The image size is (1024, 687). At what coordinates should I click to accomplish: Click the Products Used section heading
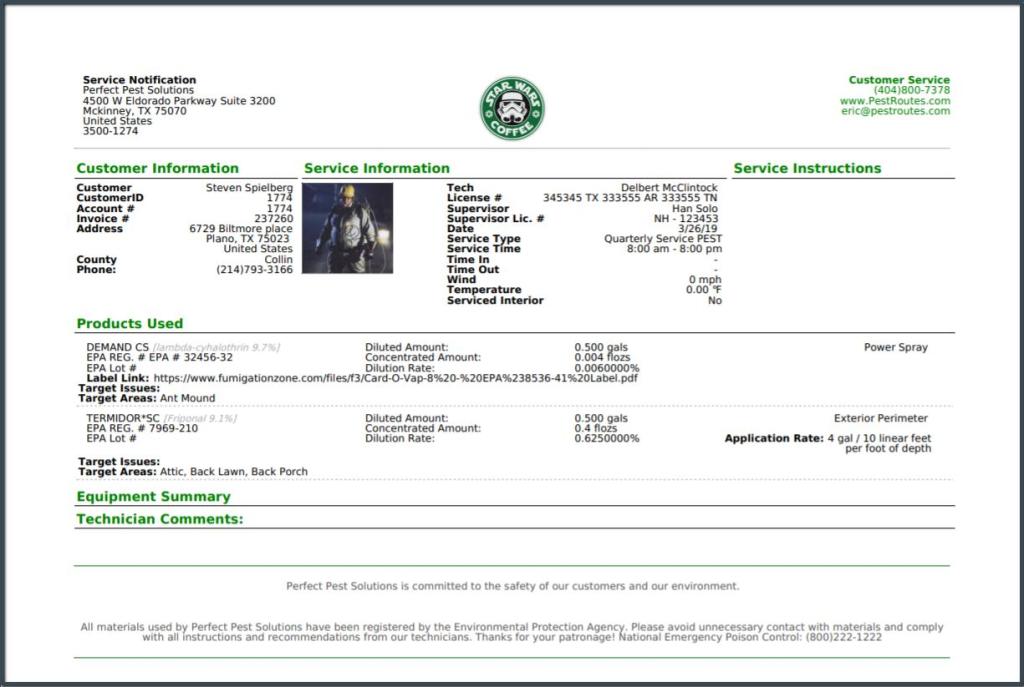[129, 323]
